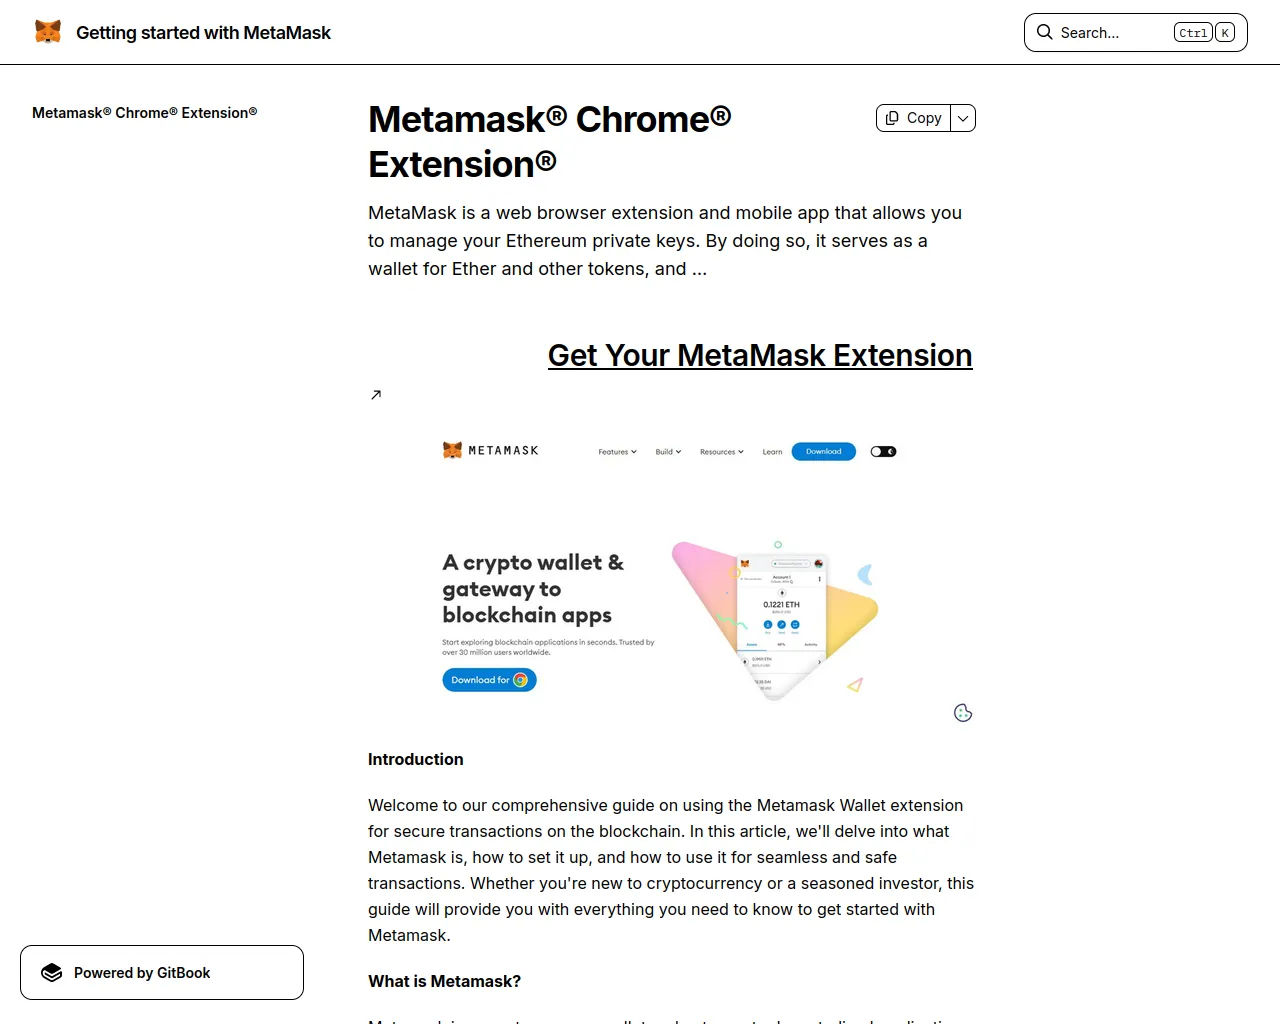Click the blue Download button in the navbar image
1280x1024 pixels.
click(824, 451)
